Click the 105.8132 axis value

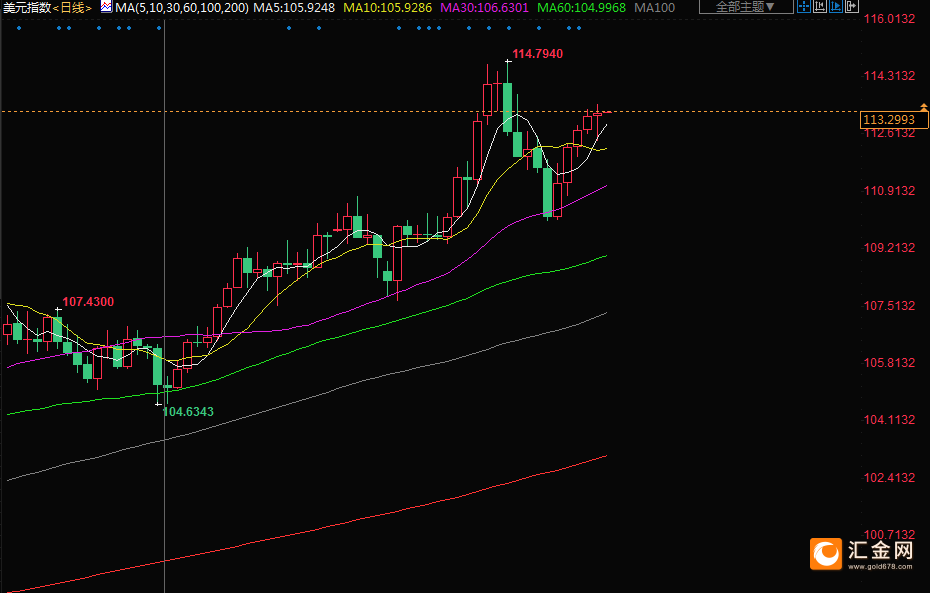[x=889, y=362]
